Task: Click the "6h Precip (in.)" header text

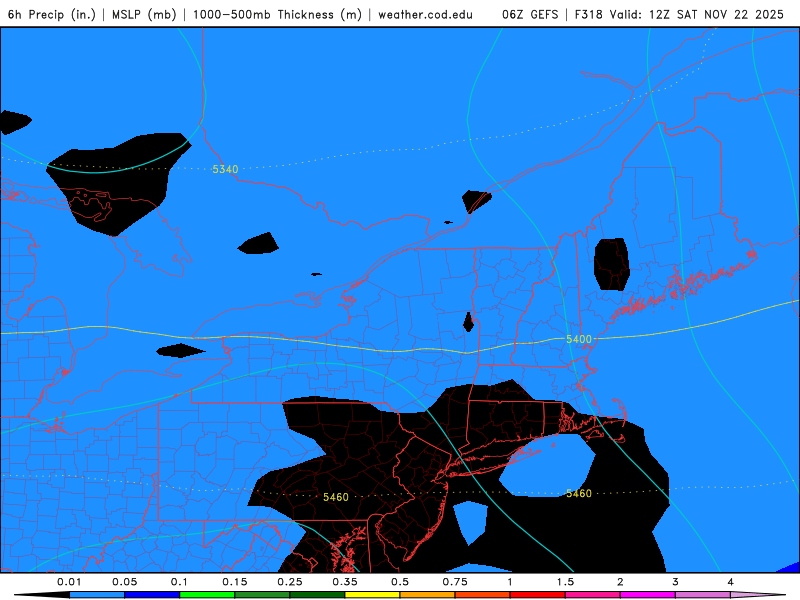Action: pyautogui.click(x=52, y=14)
